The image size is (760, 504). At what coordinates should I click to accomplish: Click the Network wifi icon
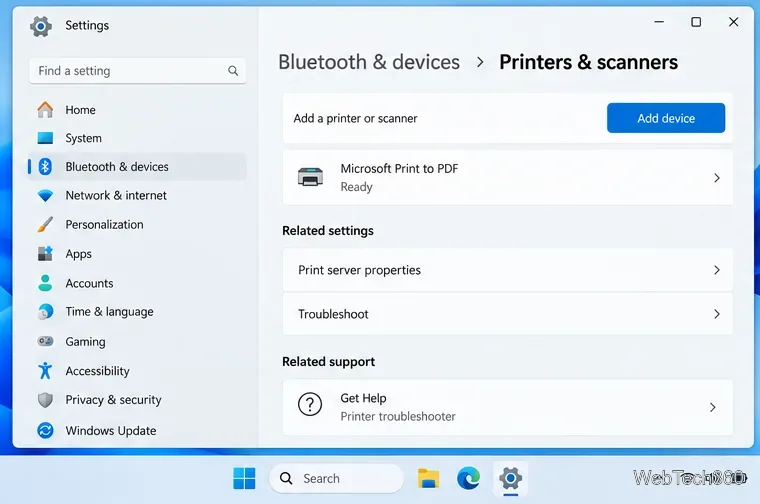click(45, 196)
